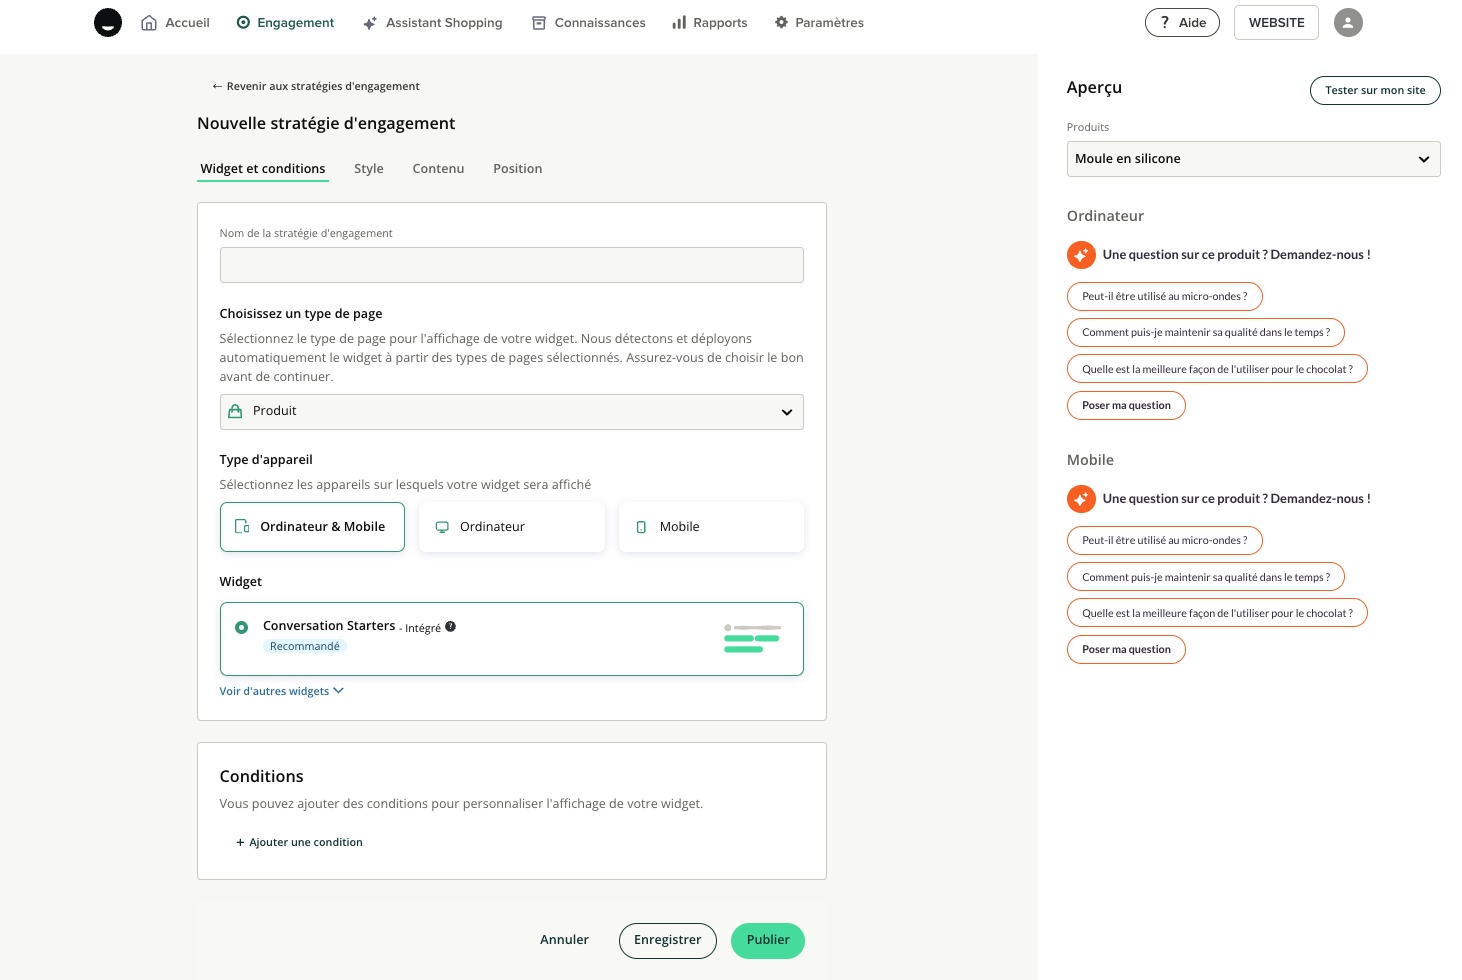Click the black smiley logo icon
This screenshot has width=1462, height=980.
(108, 22)
